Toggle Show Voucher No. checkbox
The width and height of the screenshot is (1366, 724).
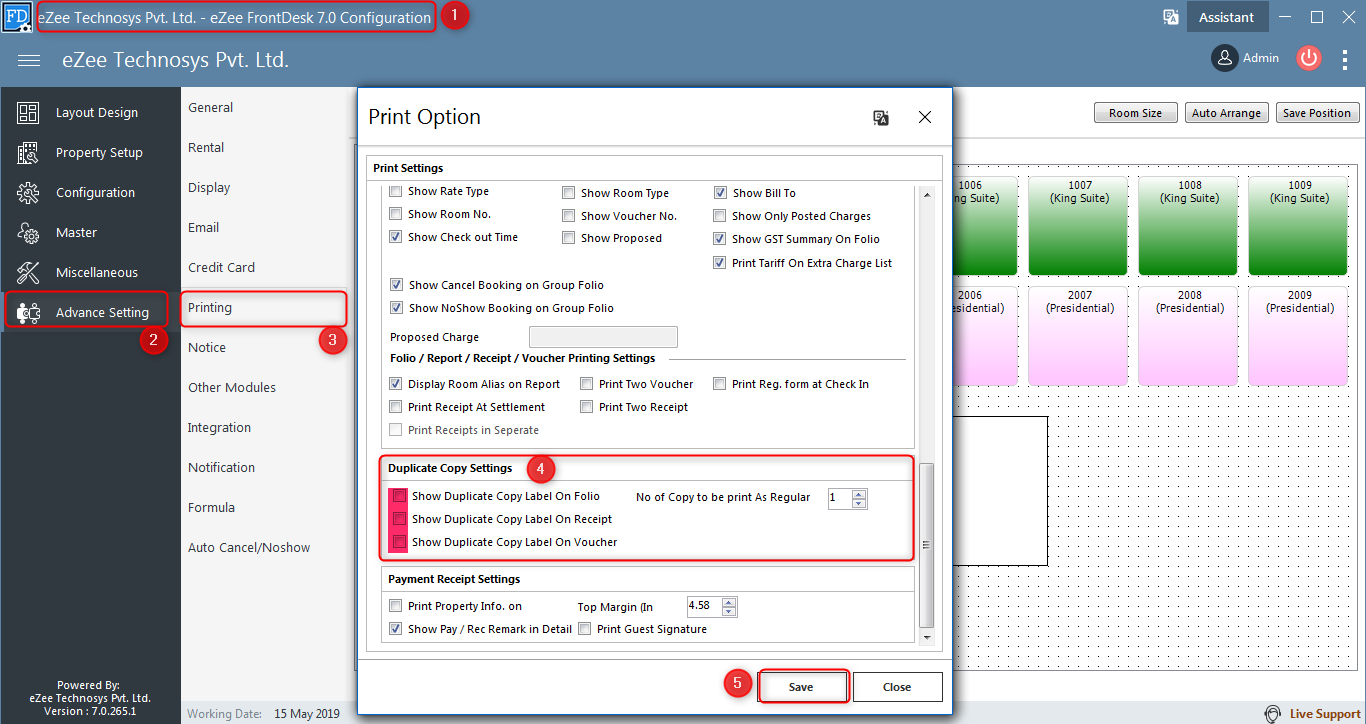tap(569, 216)
